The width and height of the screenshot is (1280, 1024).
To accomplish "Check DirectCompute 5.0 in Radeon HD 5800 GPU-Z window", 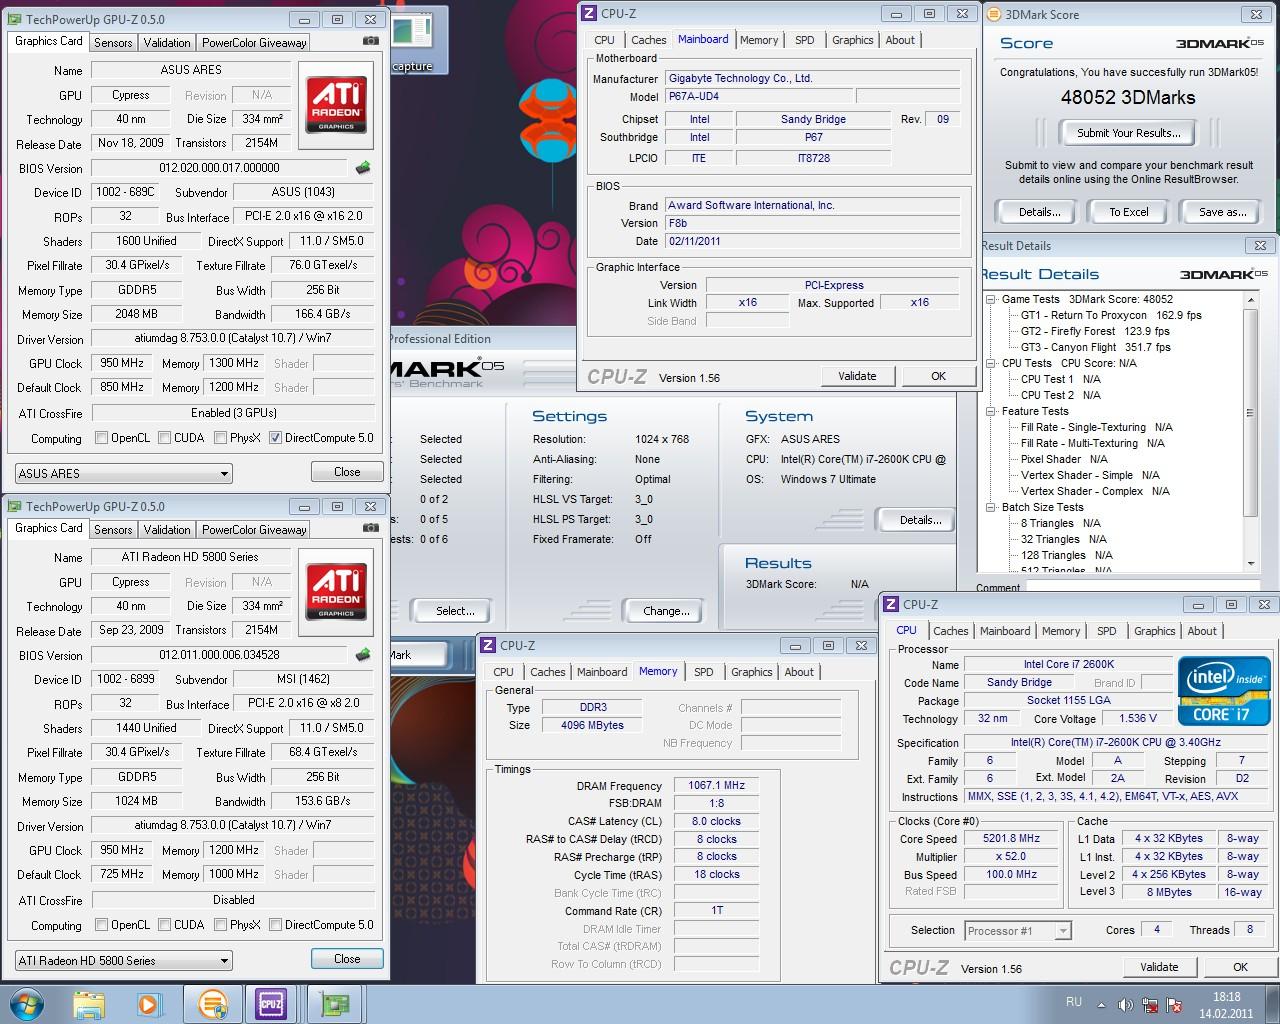I will pos(275,924).
